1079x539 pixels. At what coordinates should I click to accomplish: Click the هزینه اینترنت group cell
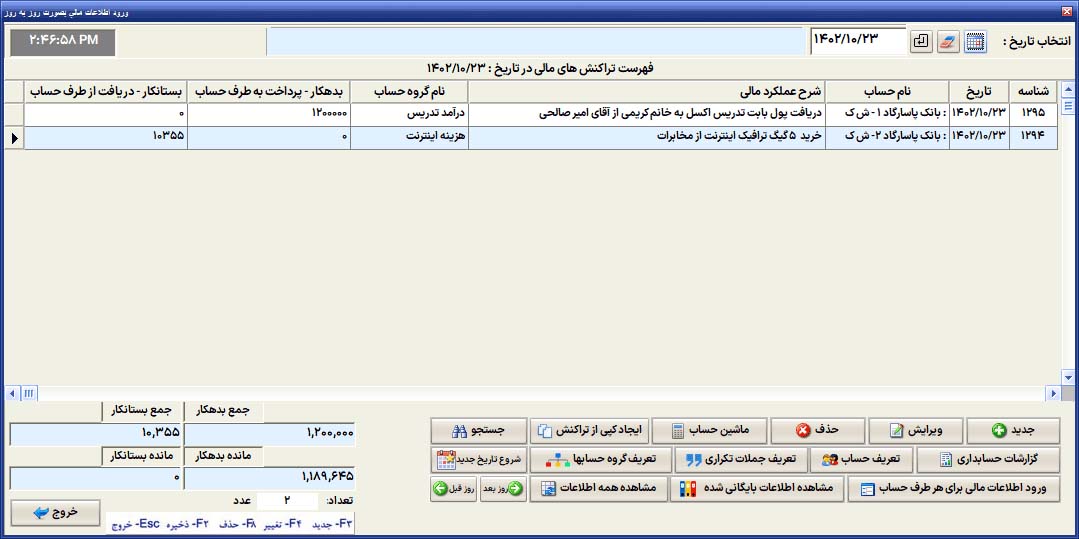tap(409, 138)
